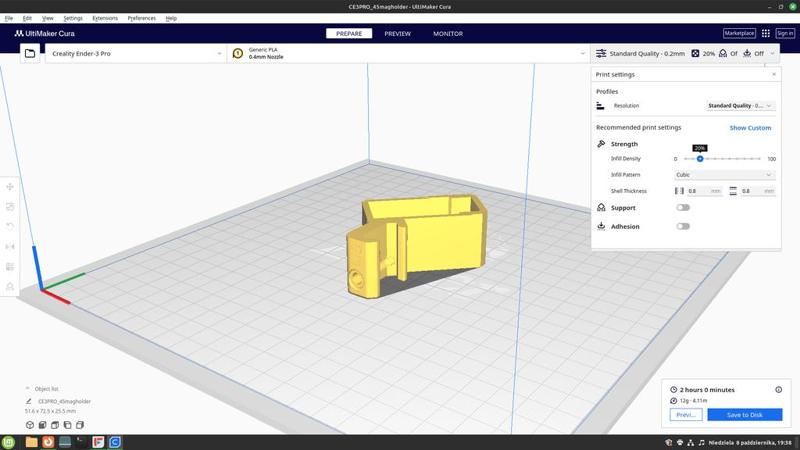Click the Generic PLA material extruder icon

pyautogui.click(x=238, y=53)
